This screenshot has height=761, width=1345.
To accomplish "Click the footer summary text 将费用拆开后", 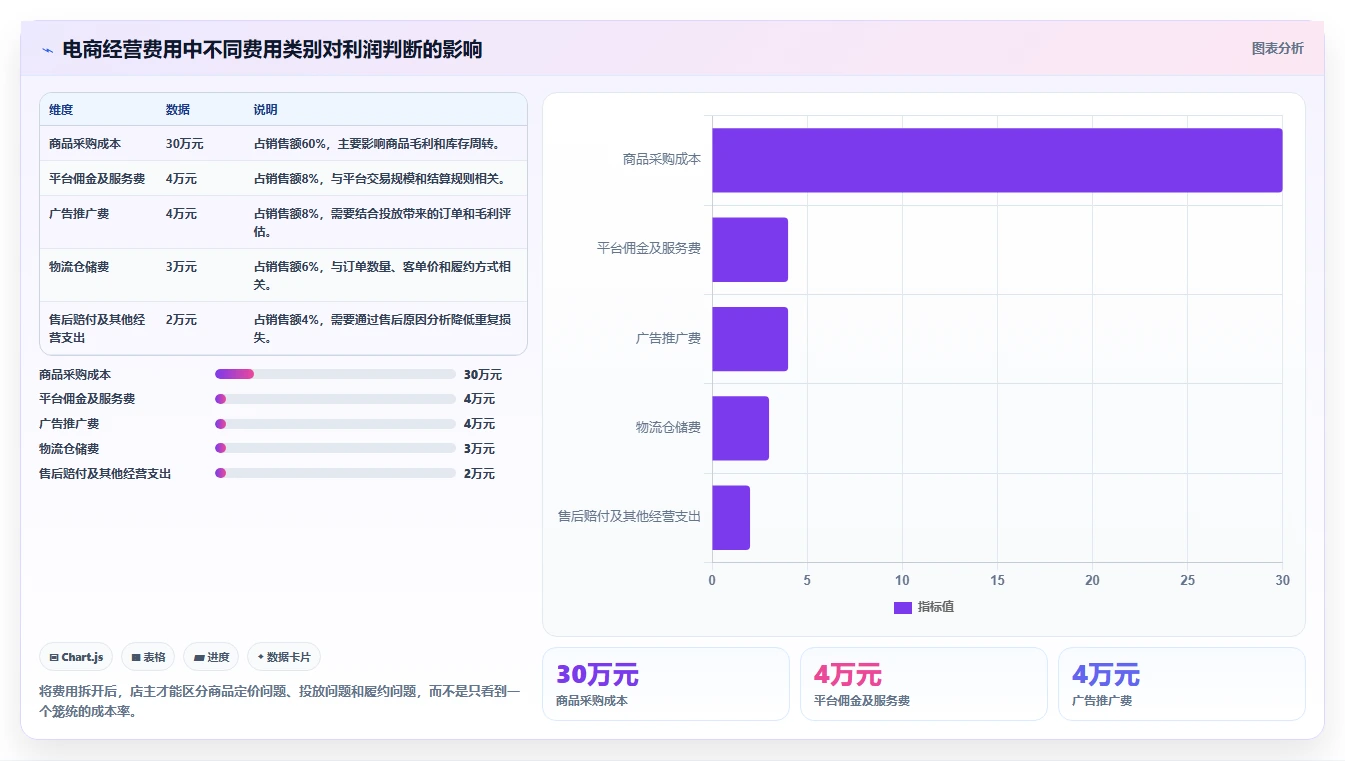I will [x=279, y=701].
